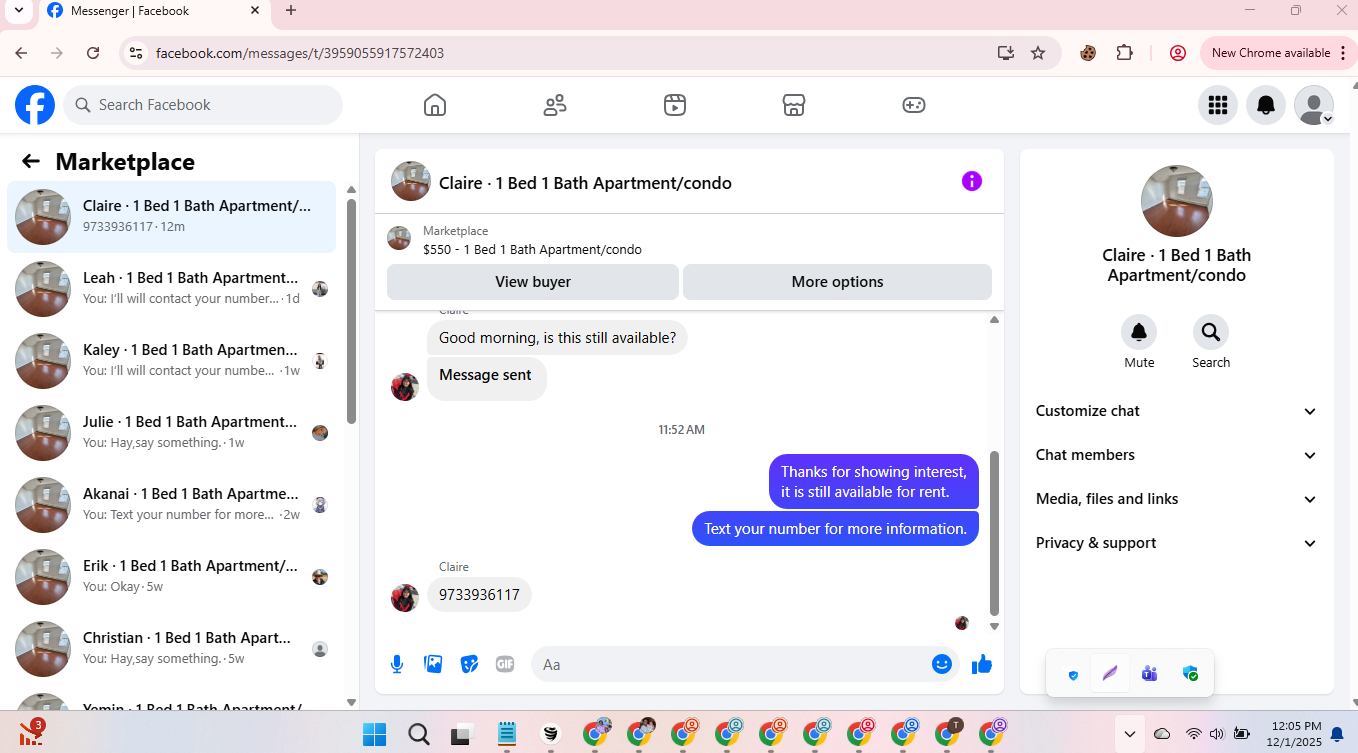Send a voice clip with microphone icon
1358x753 pixels.
pyautogui.click(x=397, y=664)
